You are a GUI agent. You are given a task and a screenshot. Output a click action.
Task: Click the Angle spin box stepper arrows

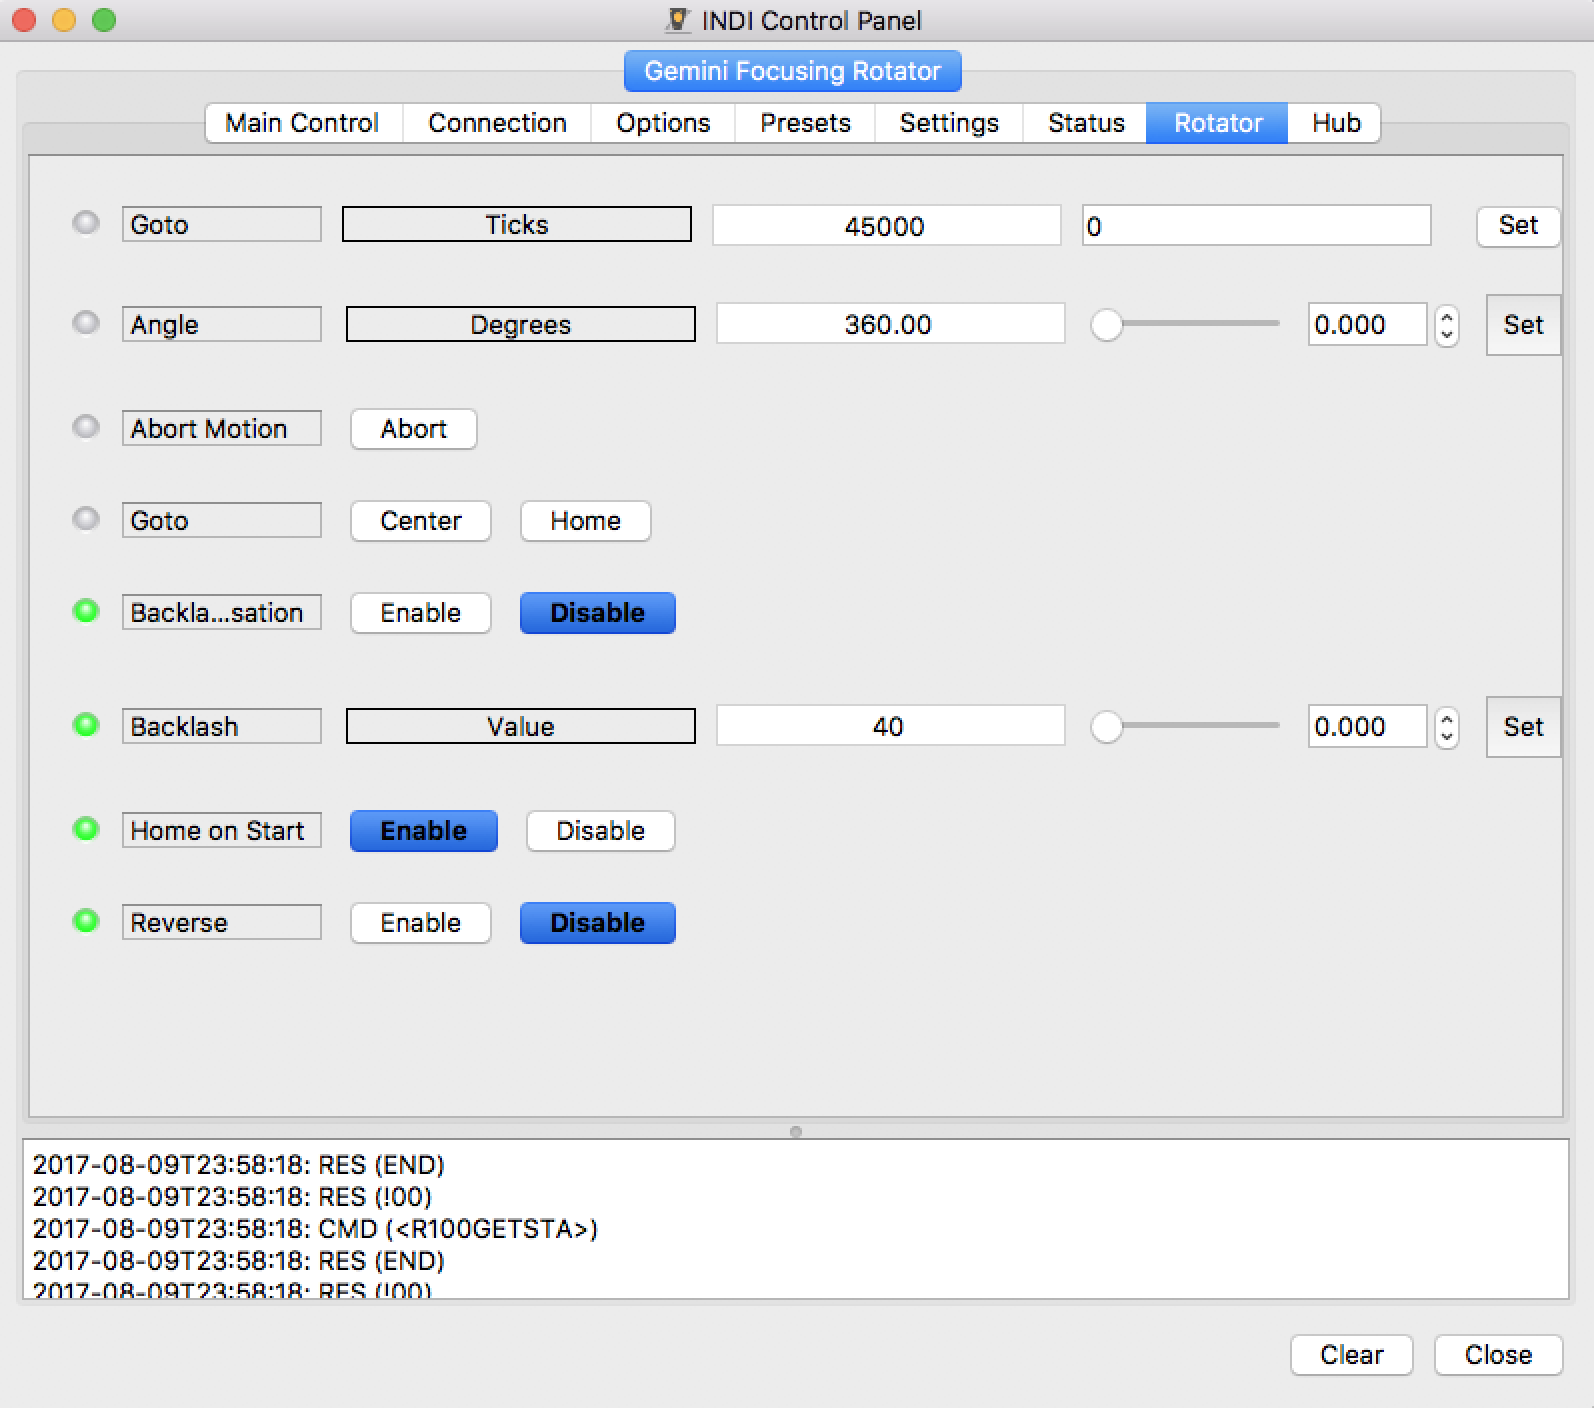[1446, 325]
